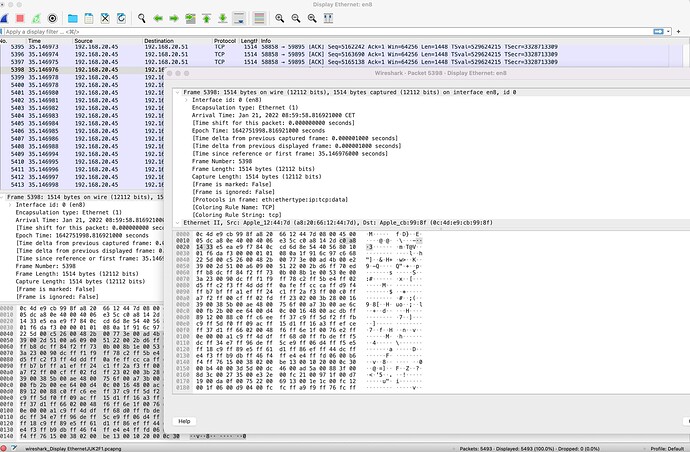
Task: Close this capture file via the X document icon
Action: click(x=105, y=18)
